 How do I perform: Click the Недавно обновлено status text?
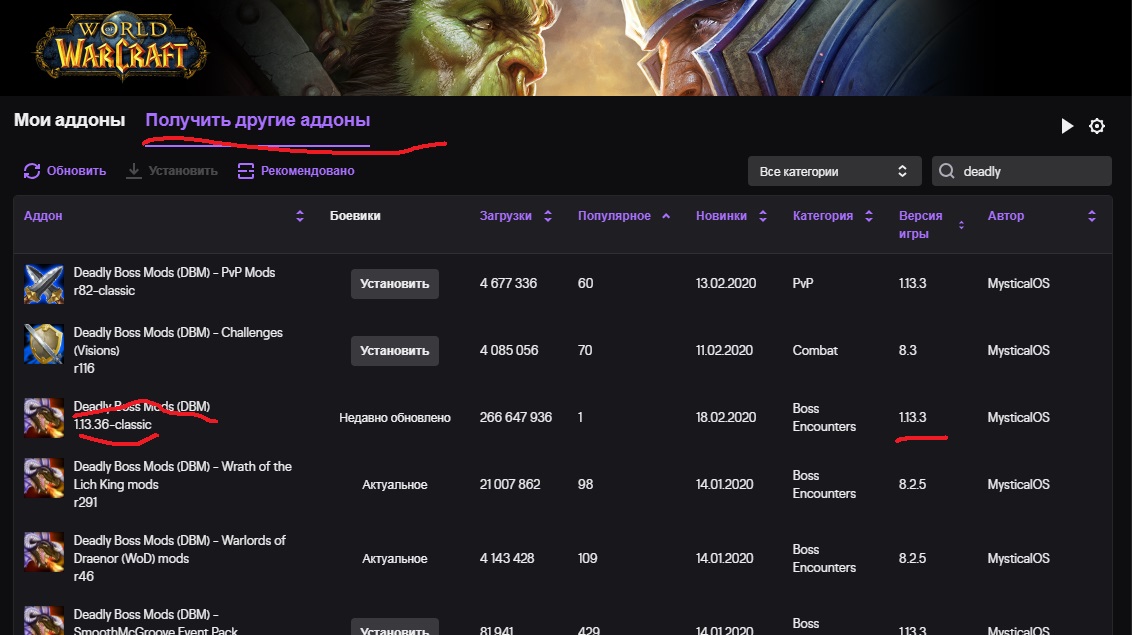click(x=395, y=417)
